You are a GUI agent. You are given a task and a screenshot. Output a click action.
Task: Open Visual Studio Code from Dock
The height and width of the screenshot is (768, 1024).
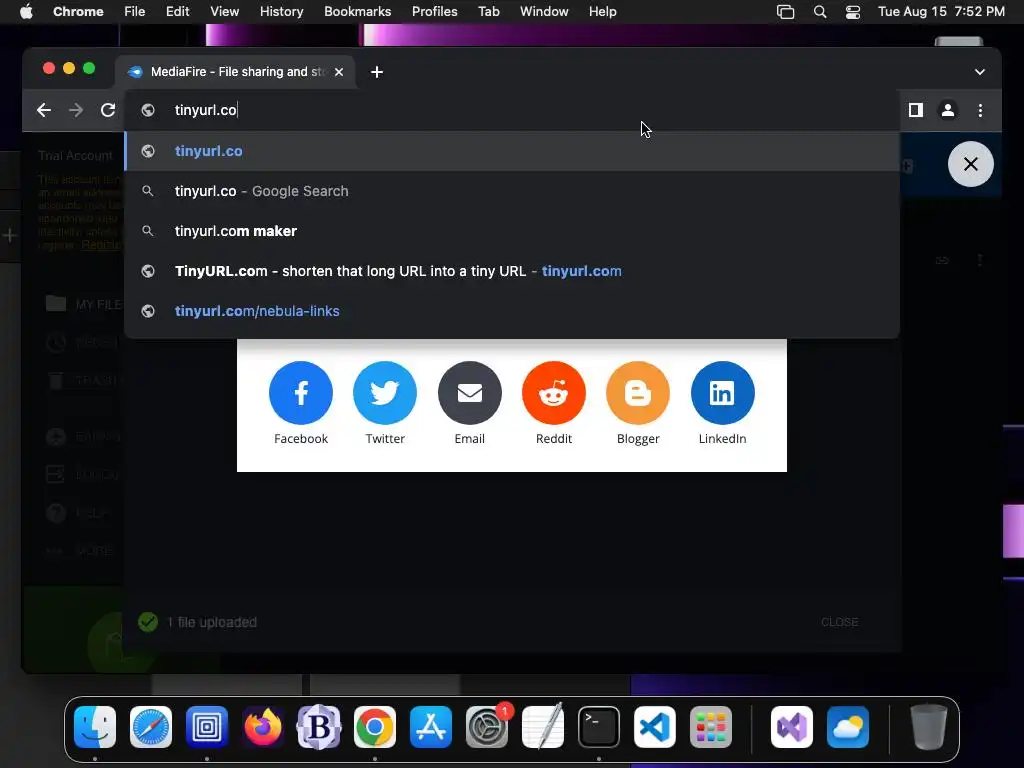coord(655,727)
